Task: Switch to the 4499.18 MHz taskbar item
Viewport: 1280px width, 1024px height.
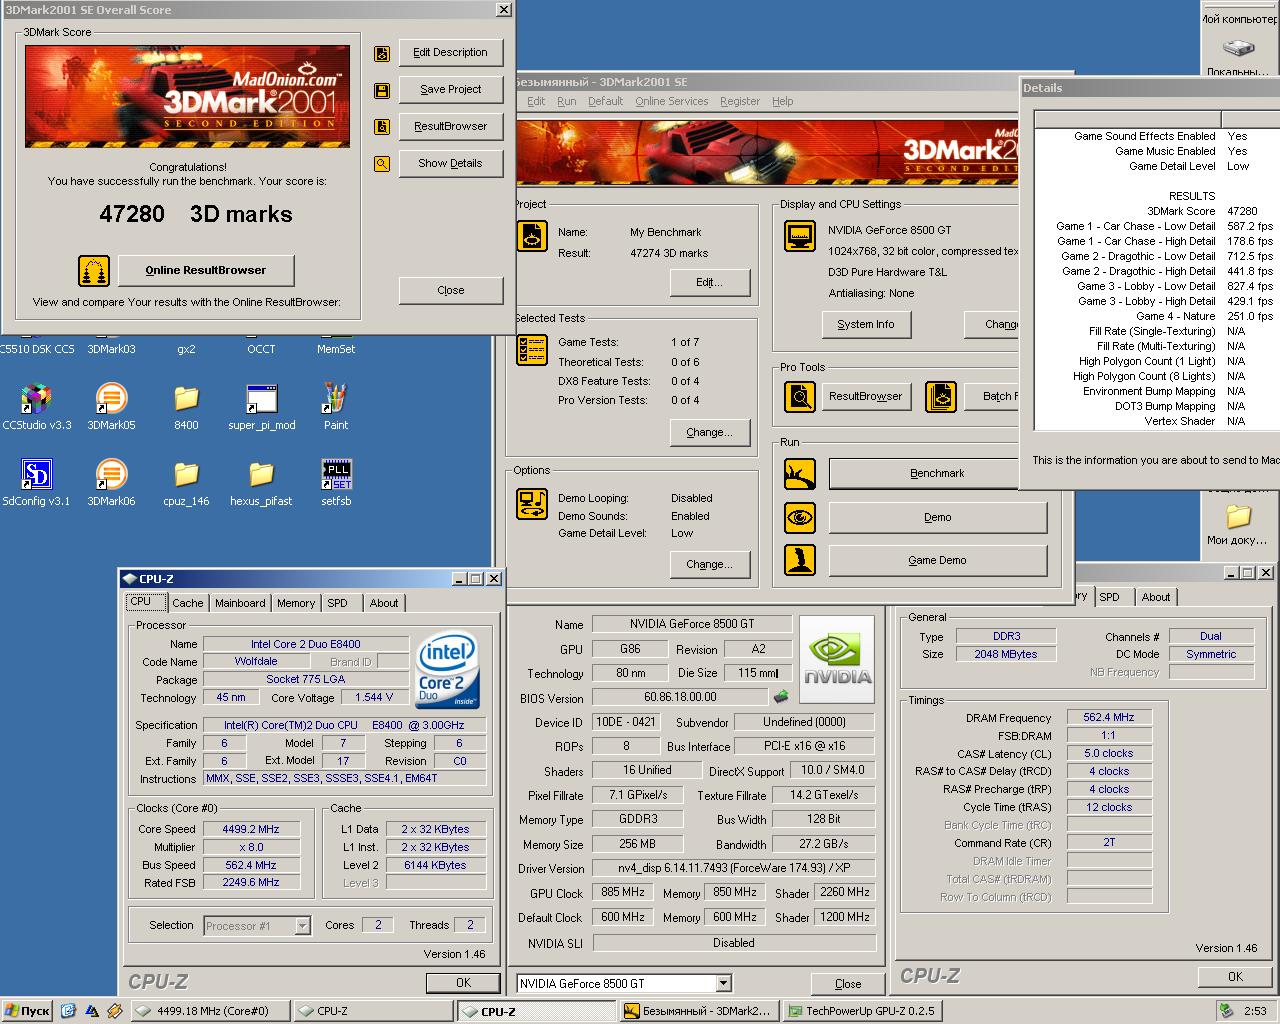Action: click(210, 1011)
